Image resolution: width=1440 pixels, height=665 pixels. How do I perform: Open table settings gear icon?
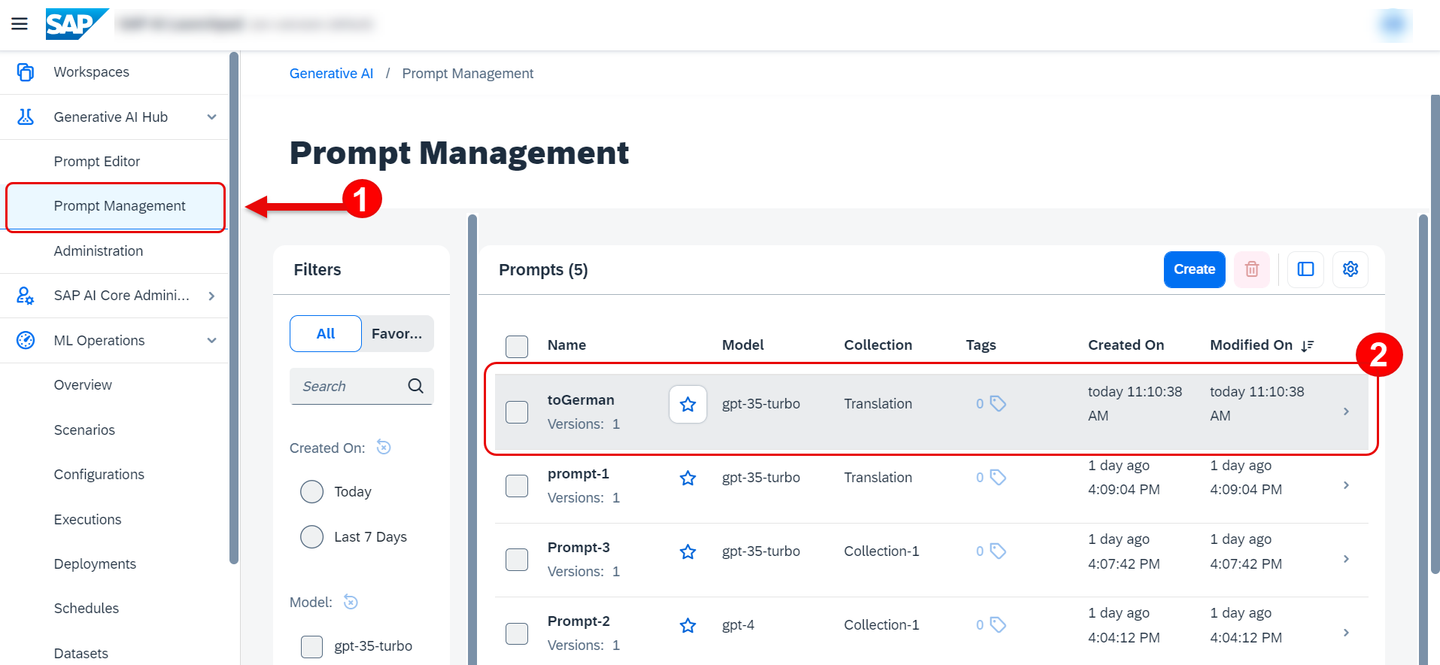pyautogui.click(x=1350, y=269)
